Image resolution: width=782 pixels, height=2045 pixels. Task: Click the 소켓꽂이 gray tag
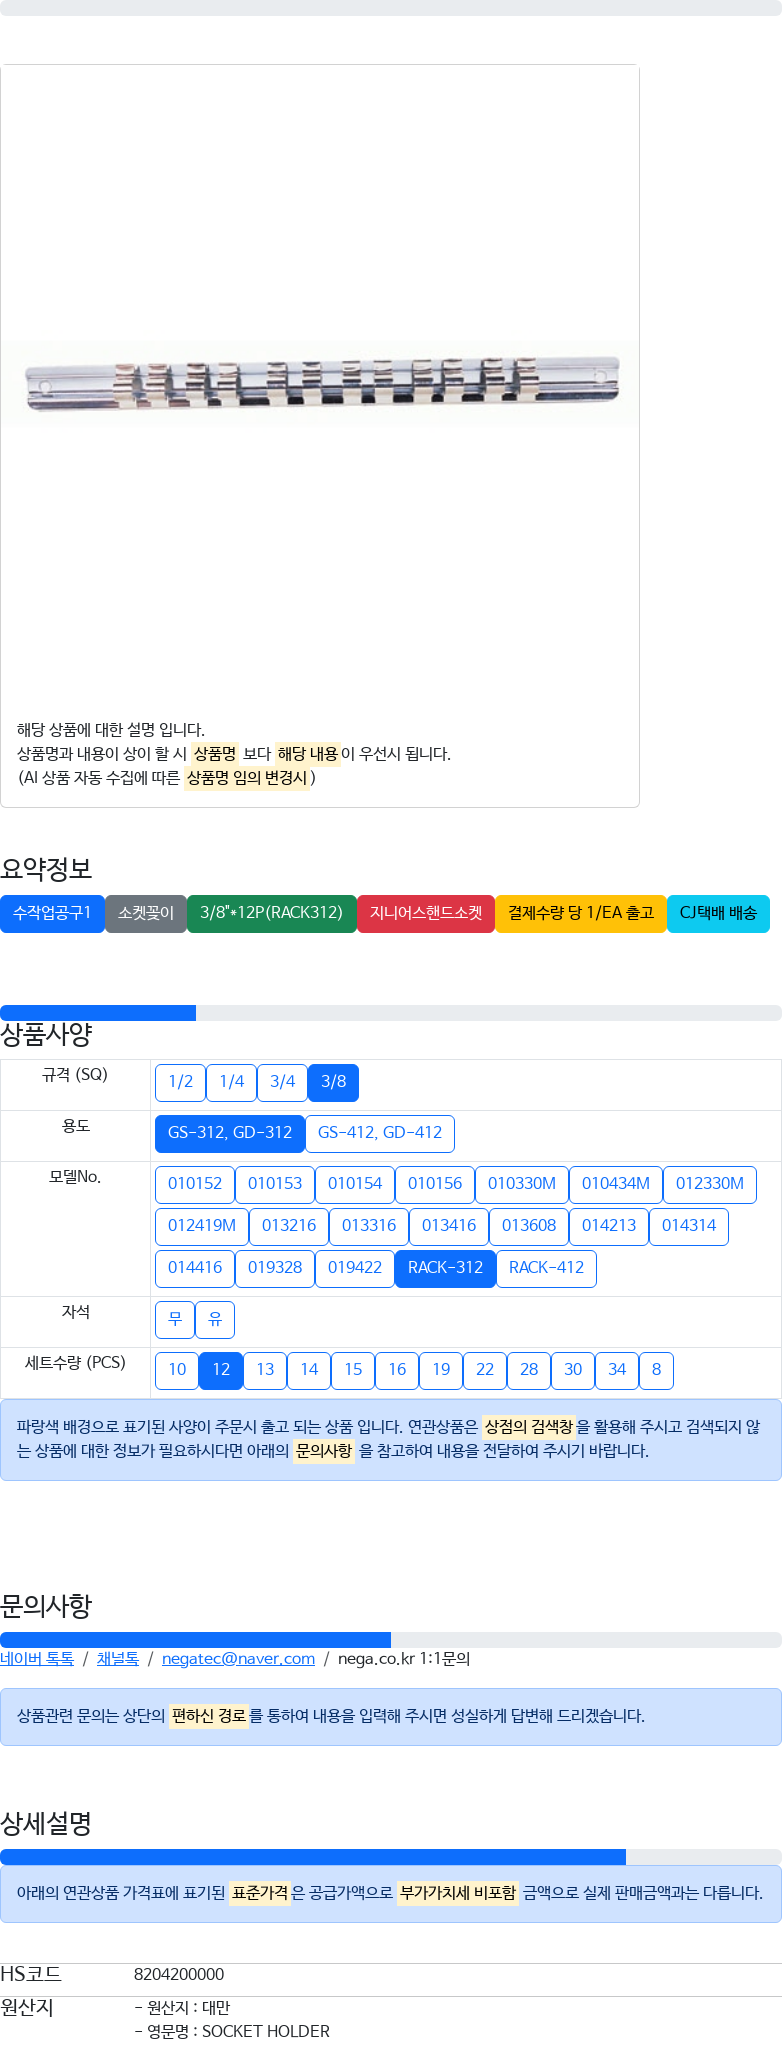coord(146,913)
